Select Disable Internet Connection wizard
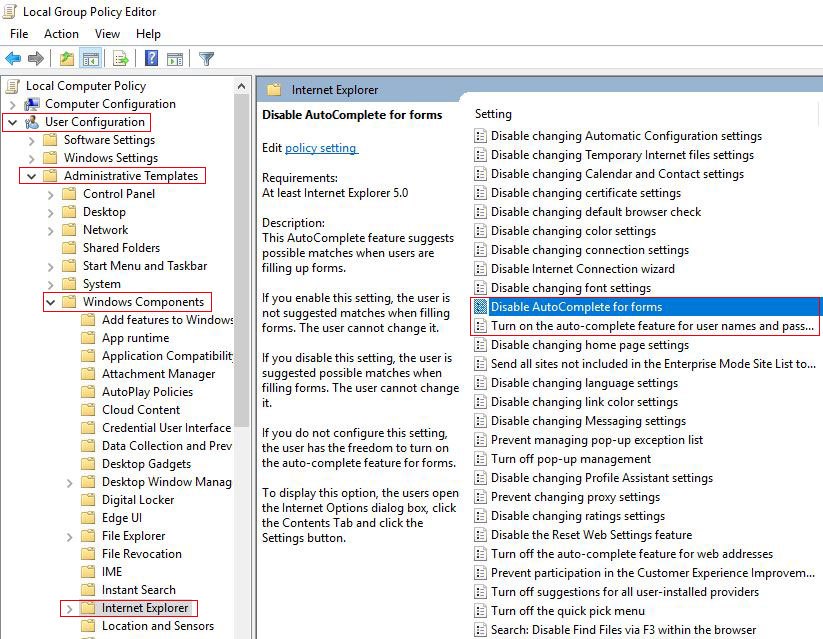The image size is (823, 639). click(583, 269)
